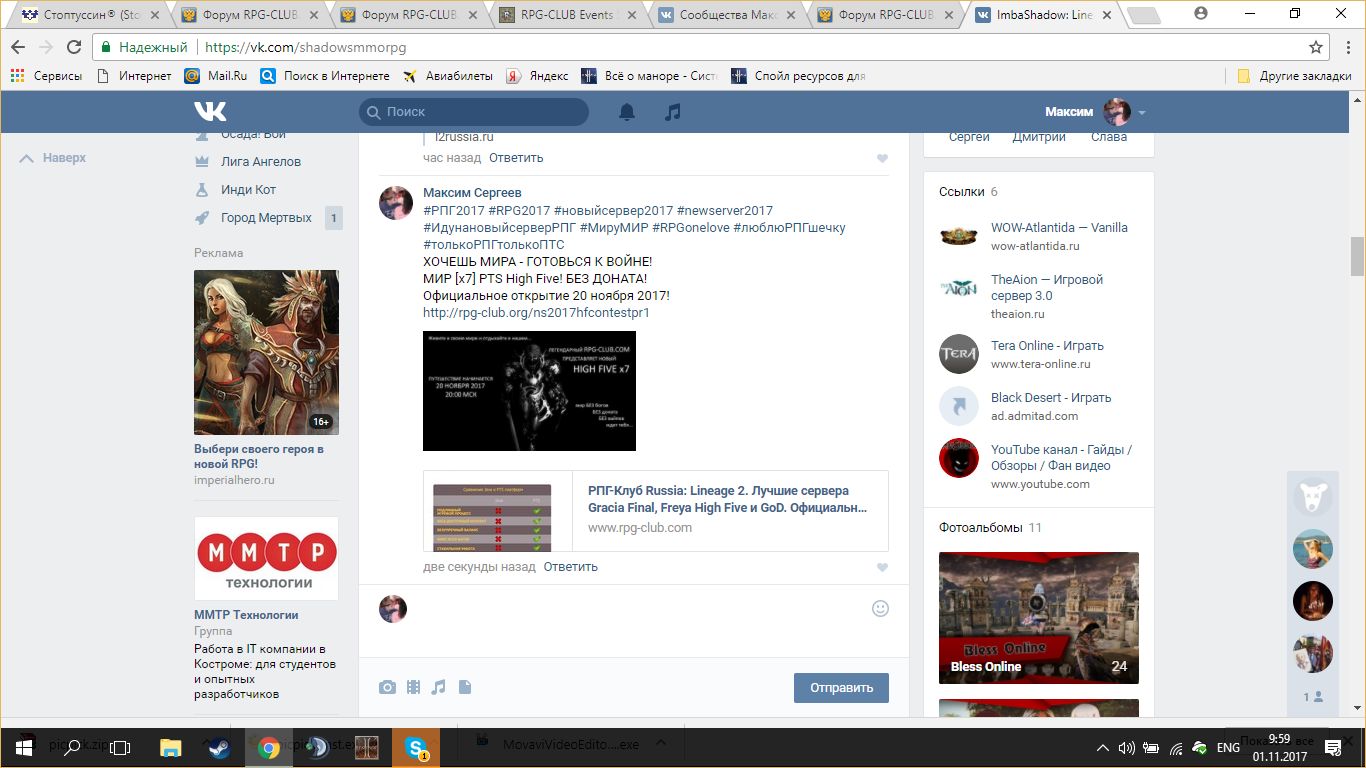The width and height of the screenshot is (1366, 768).
Task: Click the page vertical scrollbar thumb
Action: (1357, 256)
